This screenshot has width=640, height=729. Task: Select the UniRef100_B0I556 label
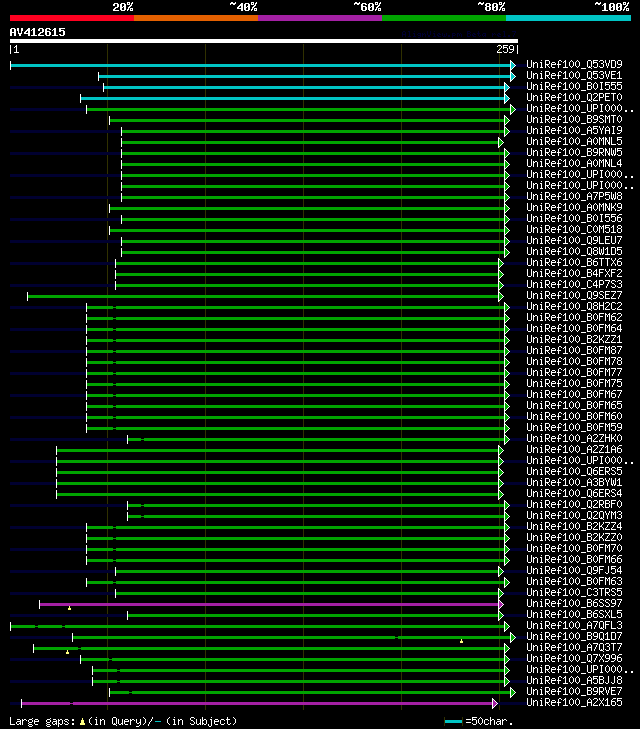574,219
